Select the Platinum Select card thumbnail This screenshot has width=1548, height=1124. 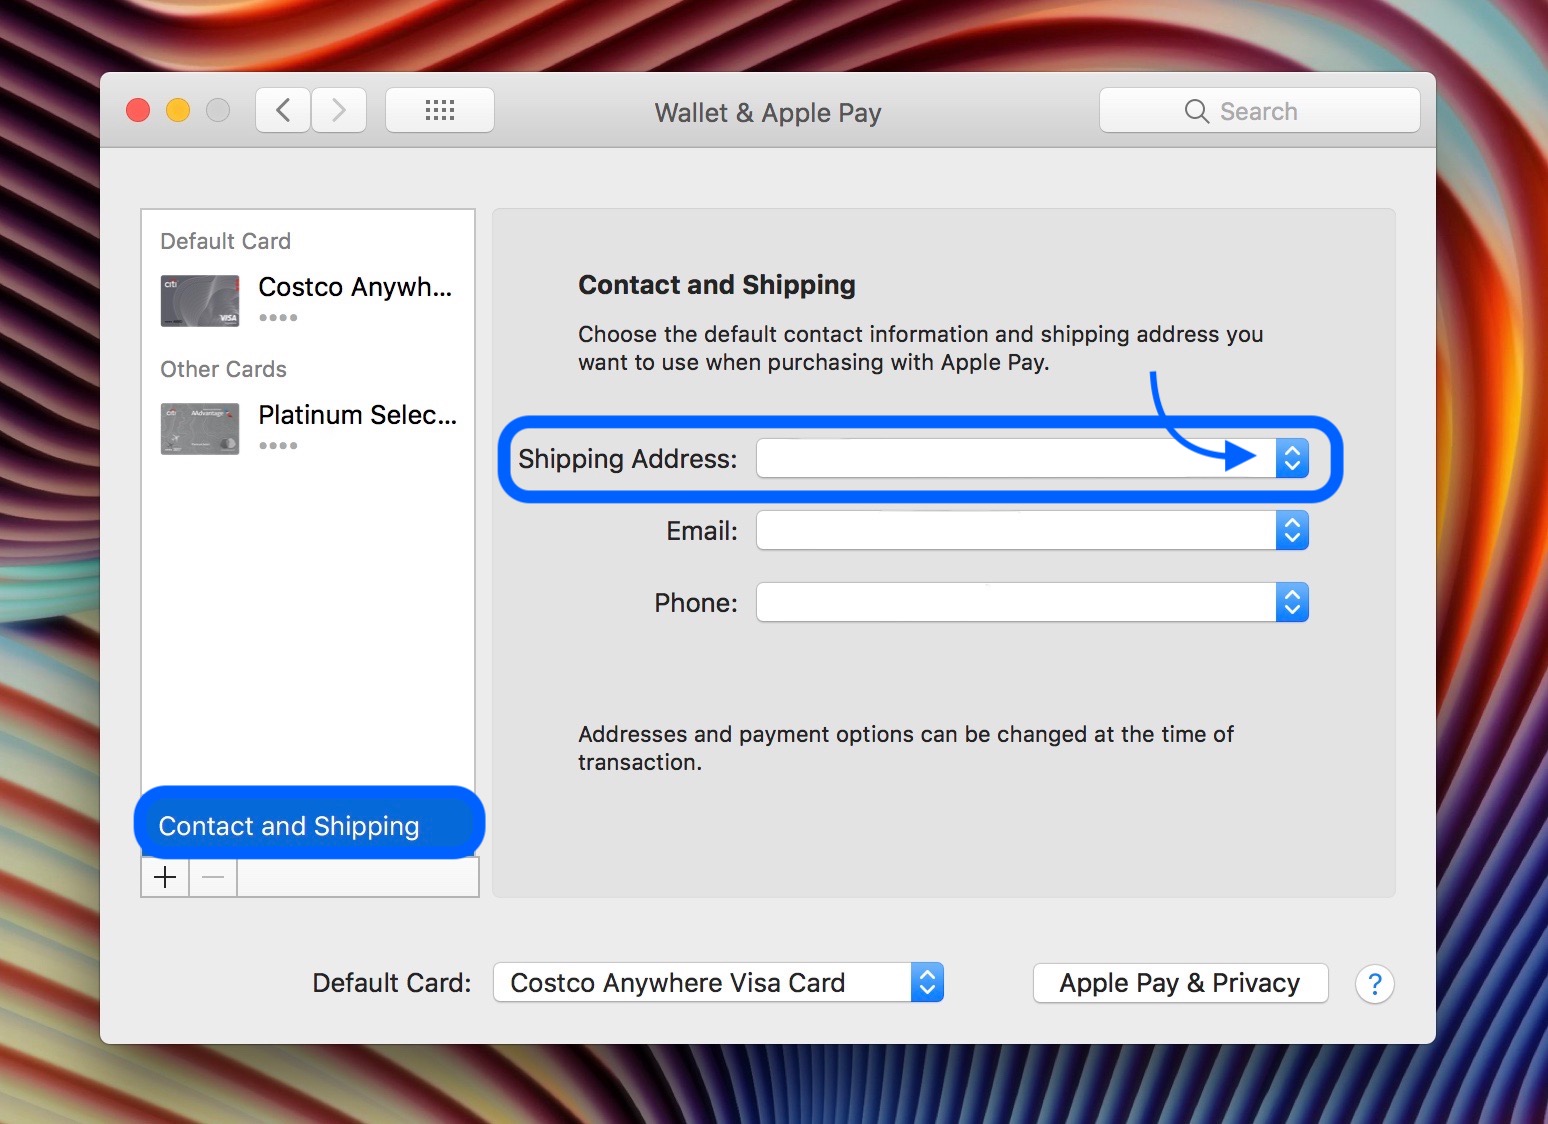tap(199, 428)
